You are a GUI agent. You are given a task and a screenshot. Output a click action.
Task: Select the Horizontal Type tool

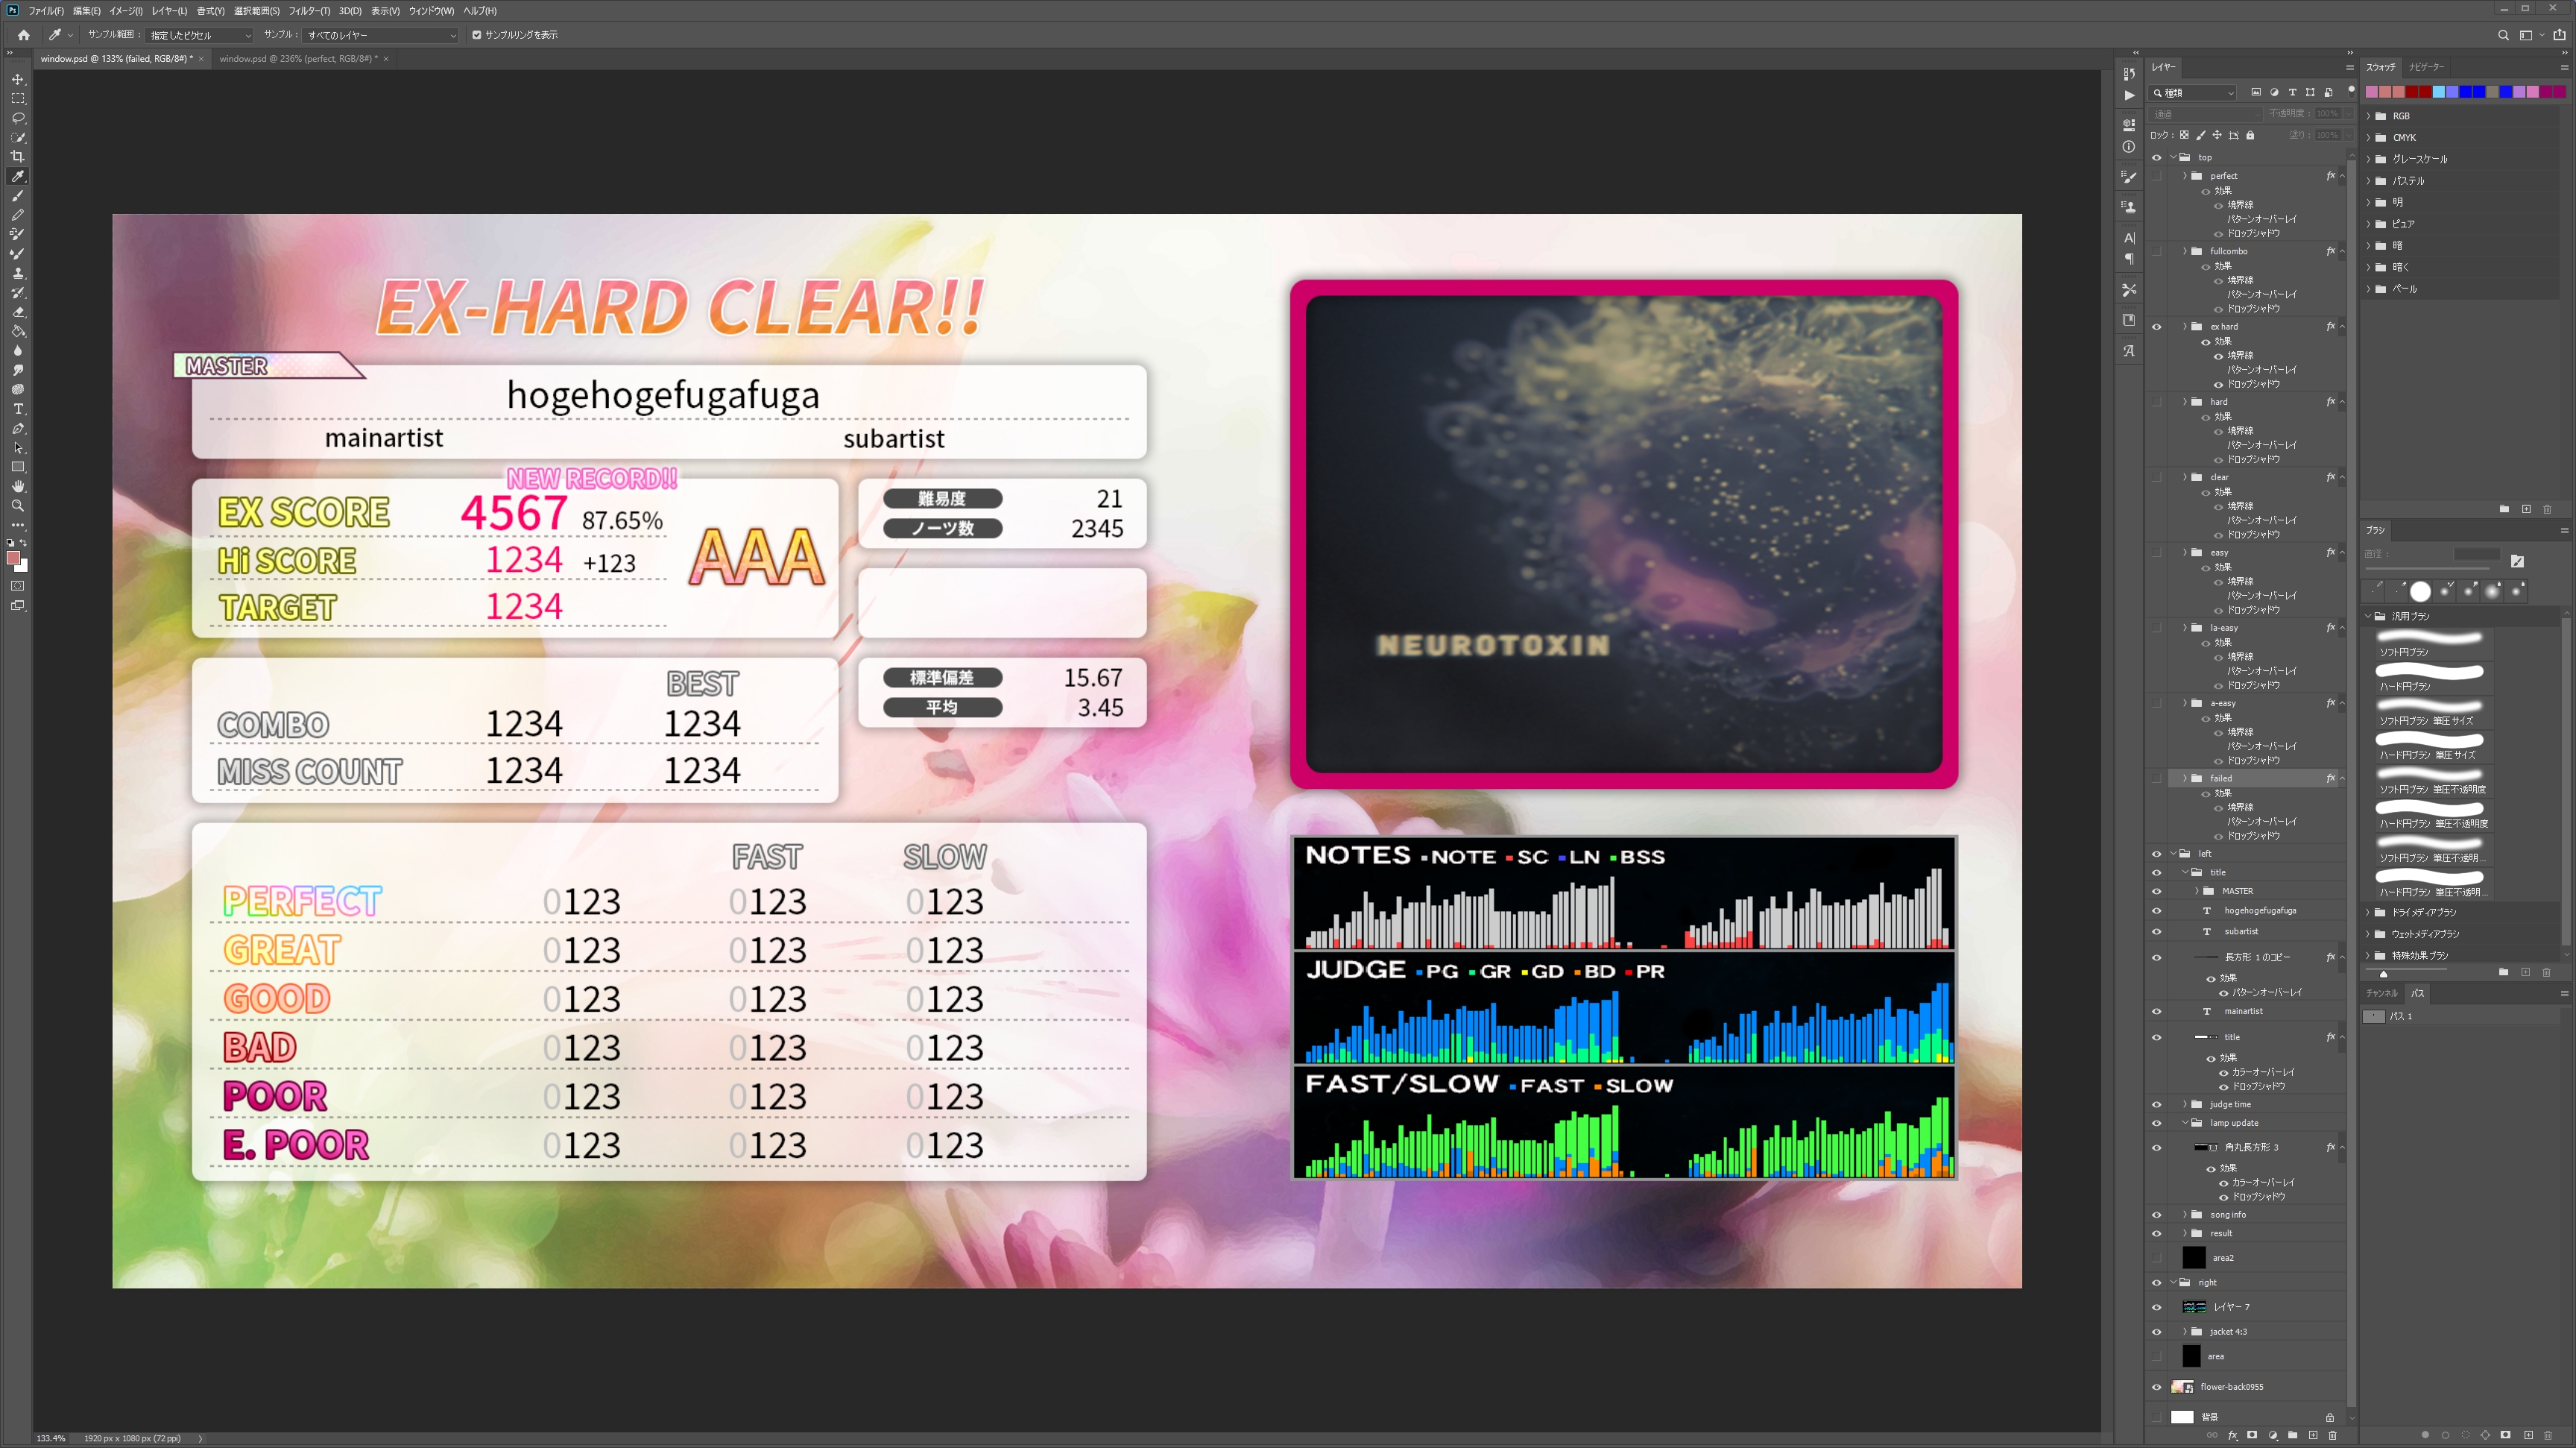coord(18,409)
